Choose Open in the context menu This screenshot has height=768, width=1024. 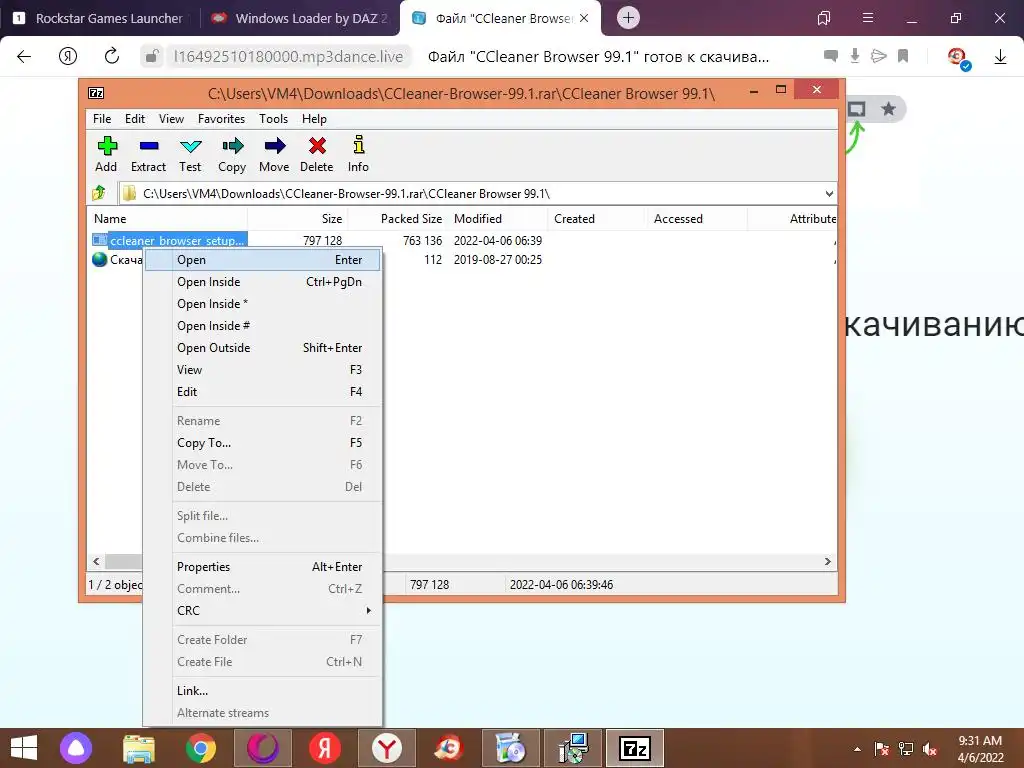pos(262,260)
